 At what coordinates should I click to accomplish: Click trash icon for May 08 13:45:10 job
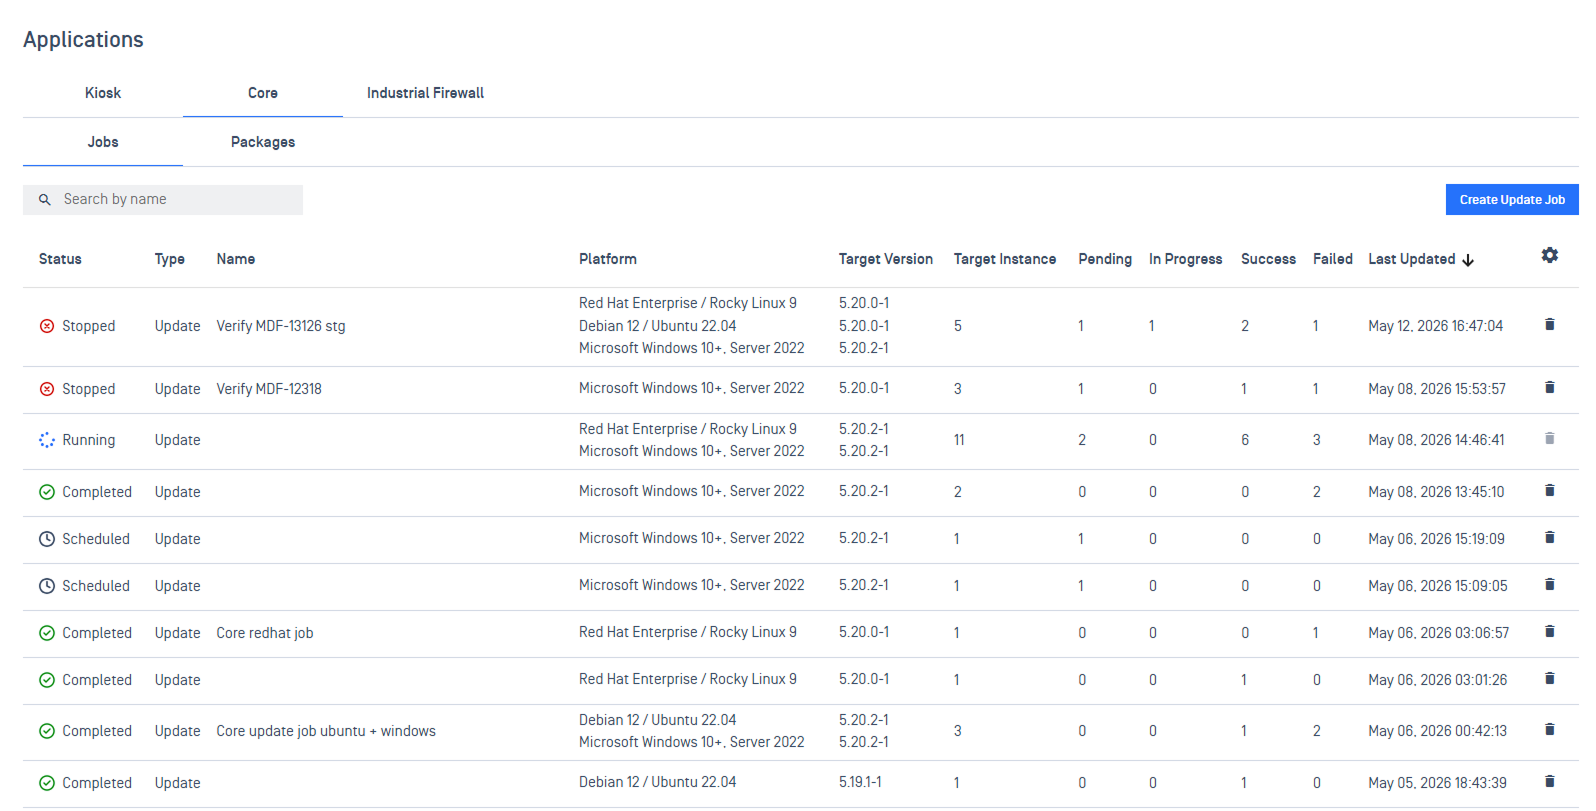[x=1549, y=490]
